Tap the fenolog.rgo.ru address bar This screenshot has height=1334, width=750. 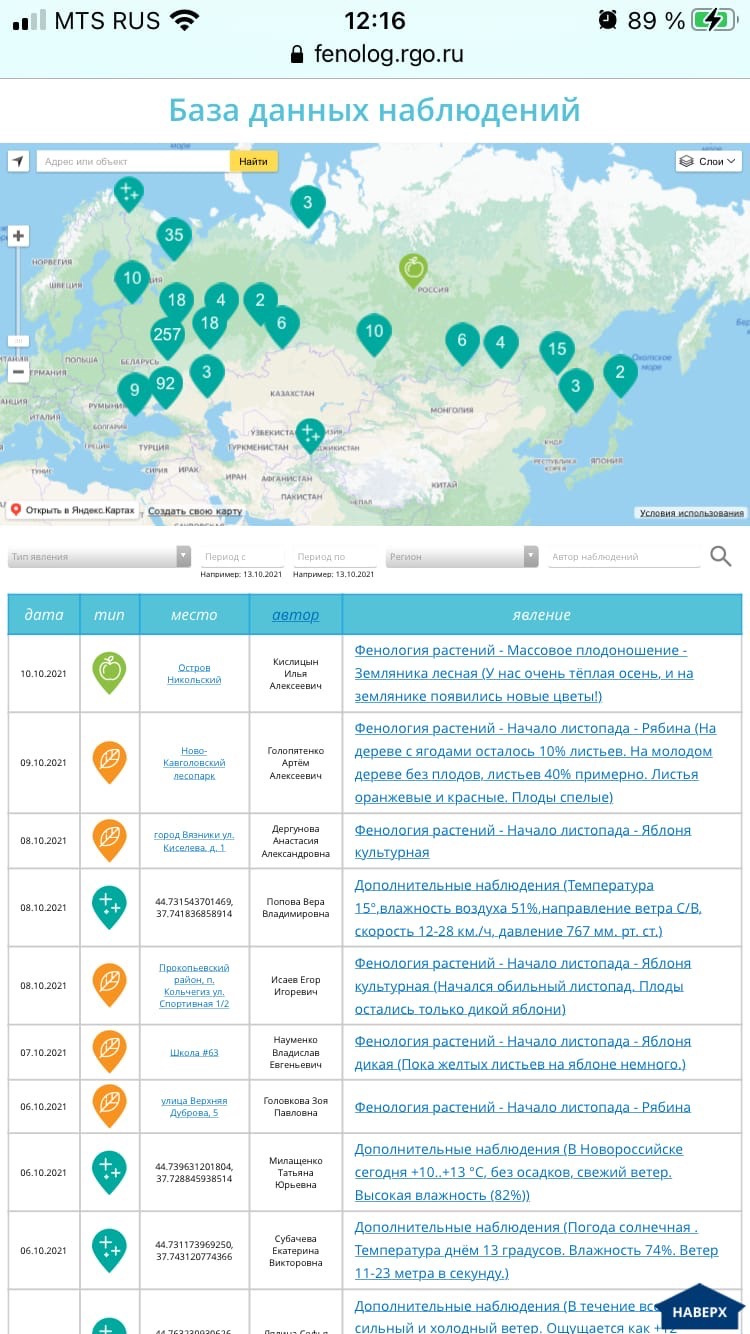(x=375, y=53)
